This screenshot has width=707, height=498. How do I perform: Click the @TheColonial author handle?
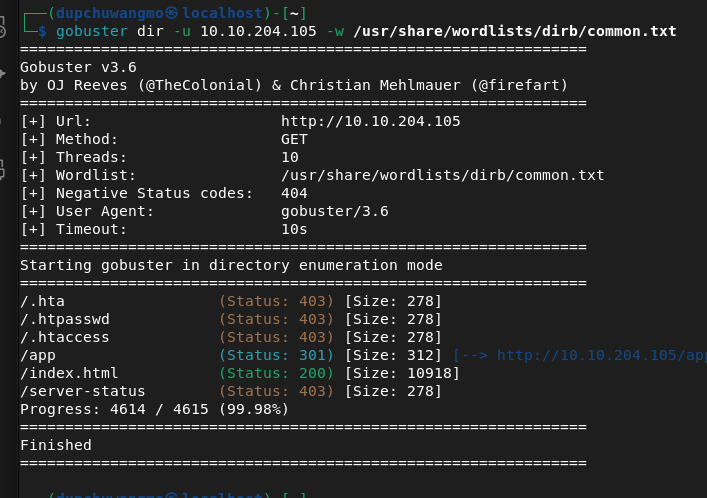[200, 85]
